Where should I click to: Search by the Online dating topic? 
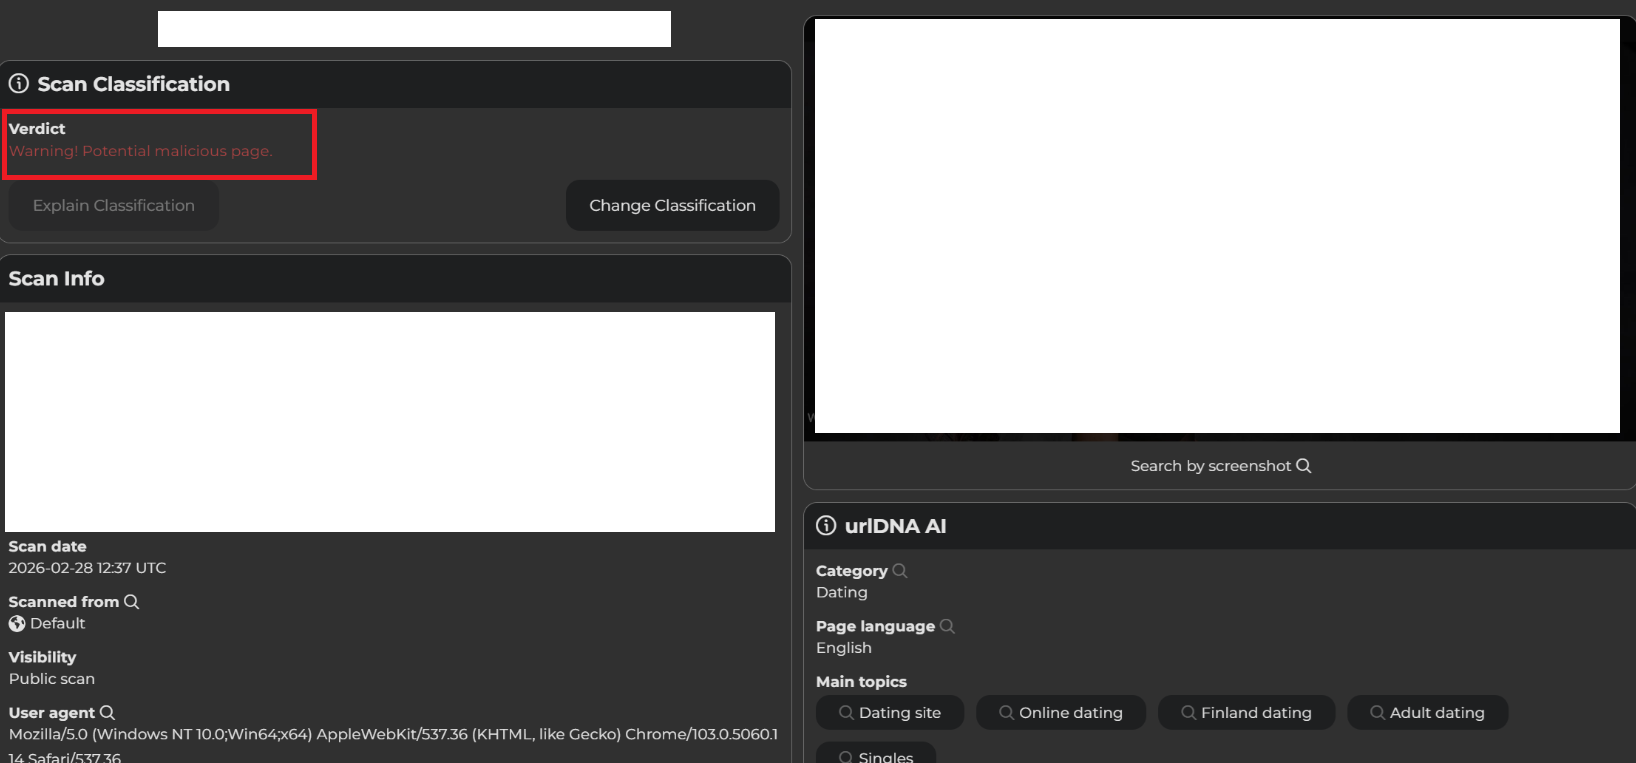click(x=1060, y=713)
